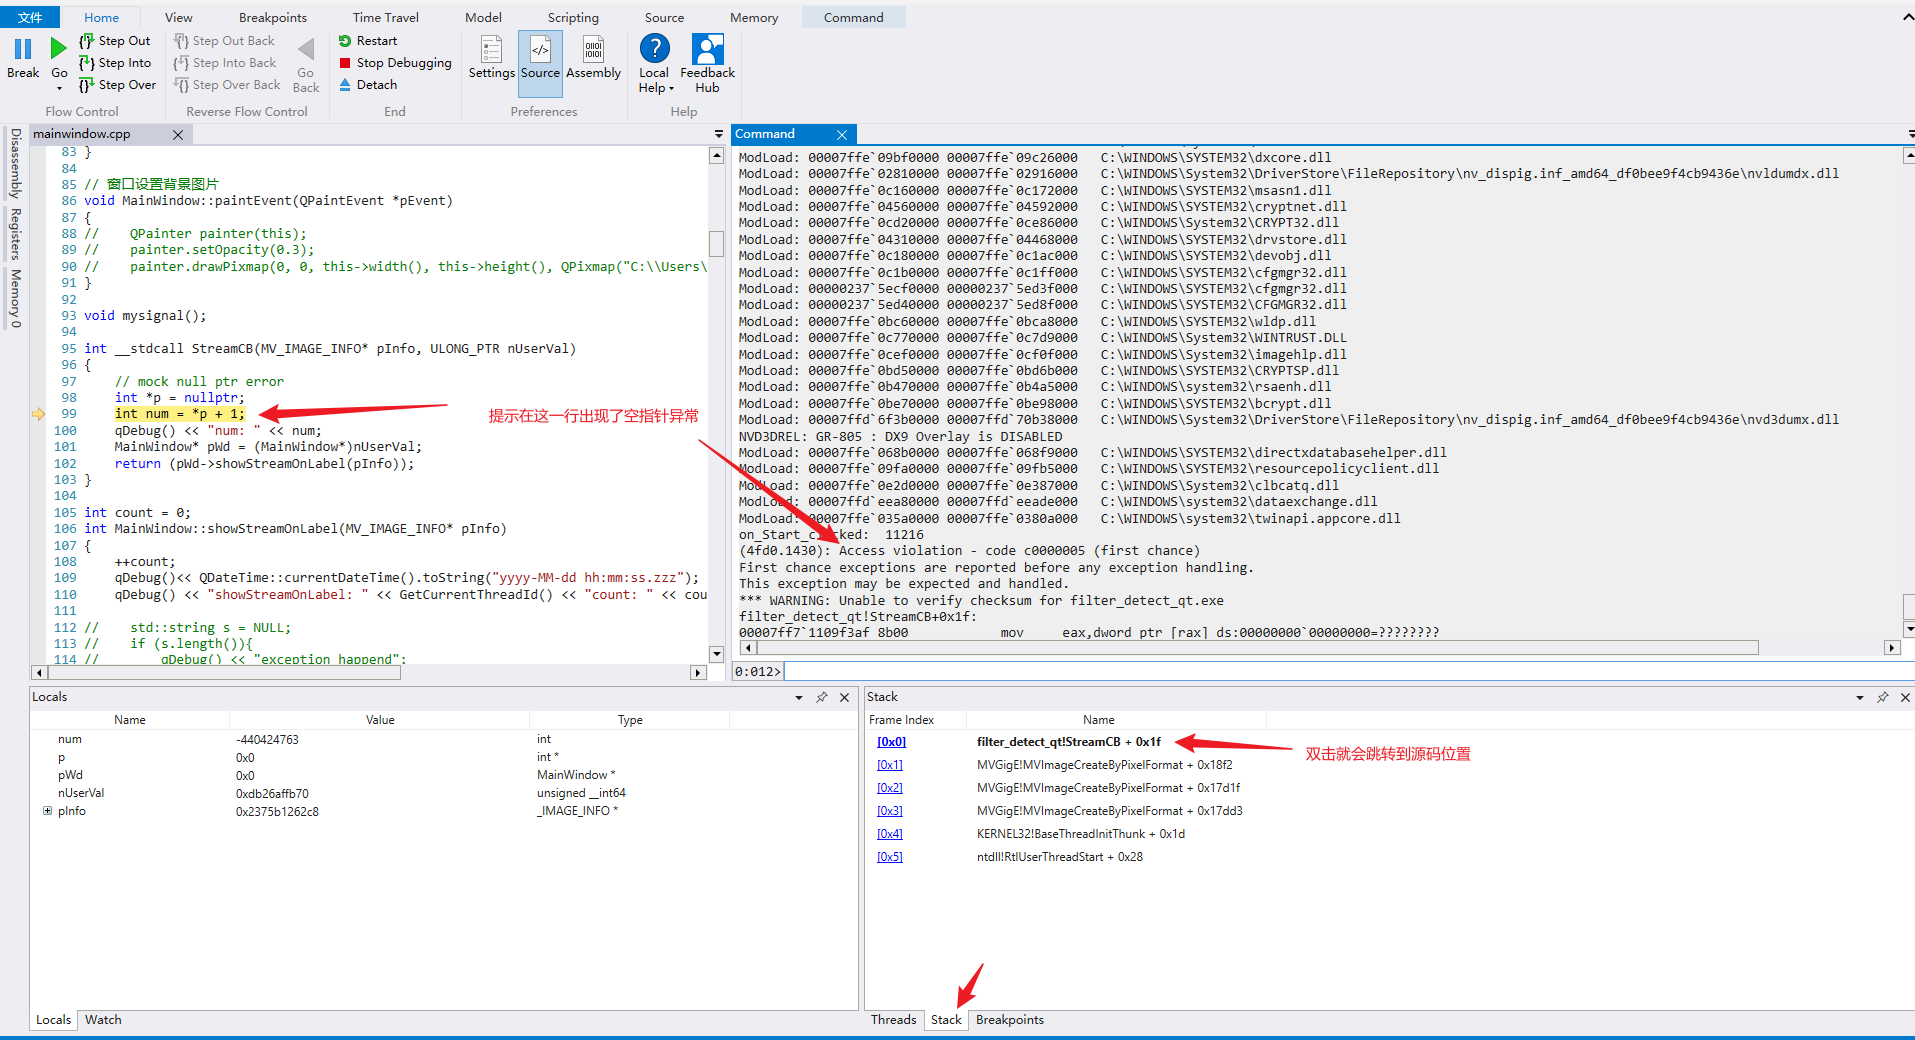This screenshot has width=1915, height=1040.
Task: Pin the Locals panel
Action: (822, 697)
